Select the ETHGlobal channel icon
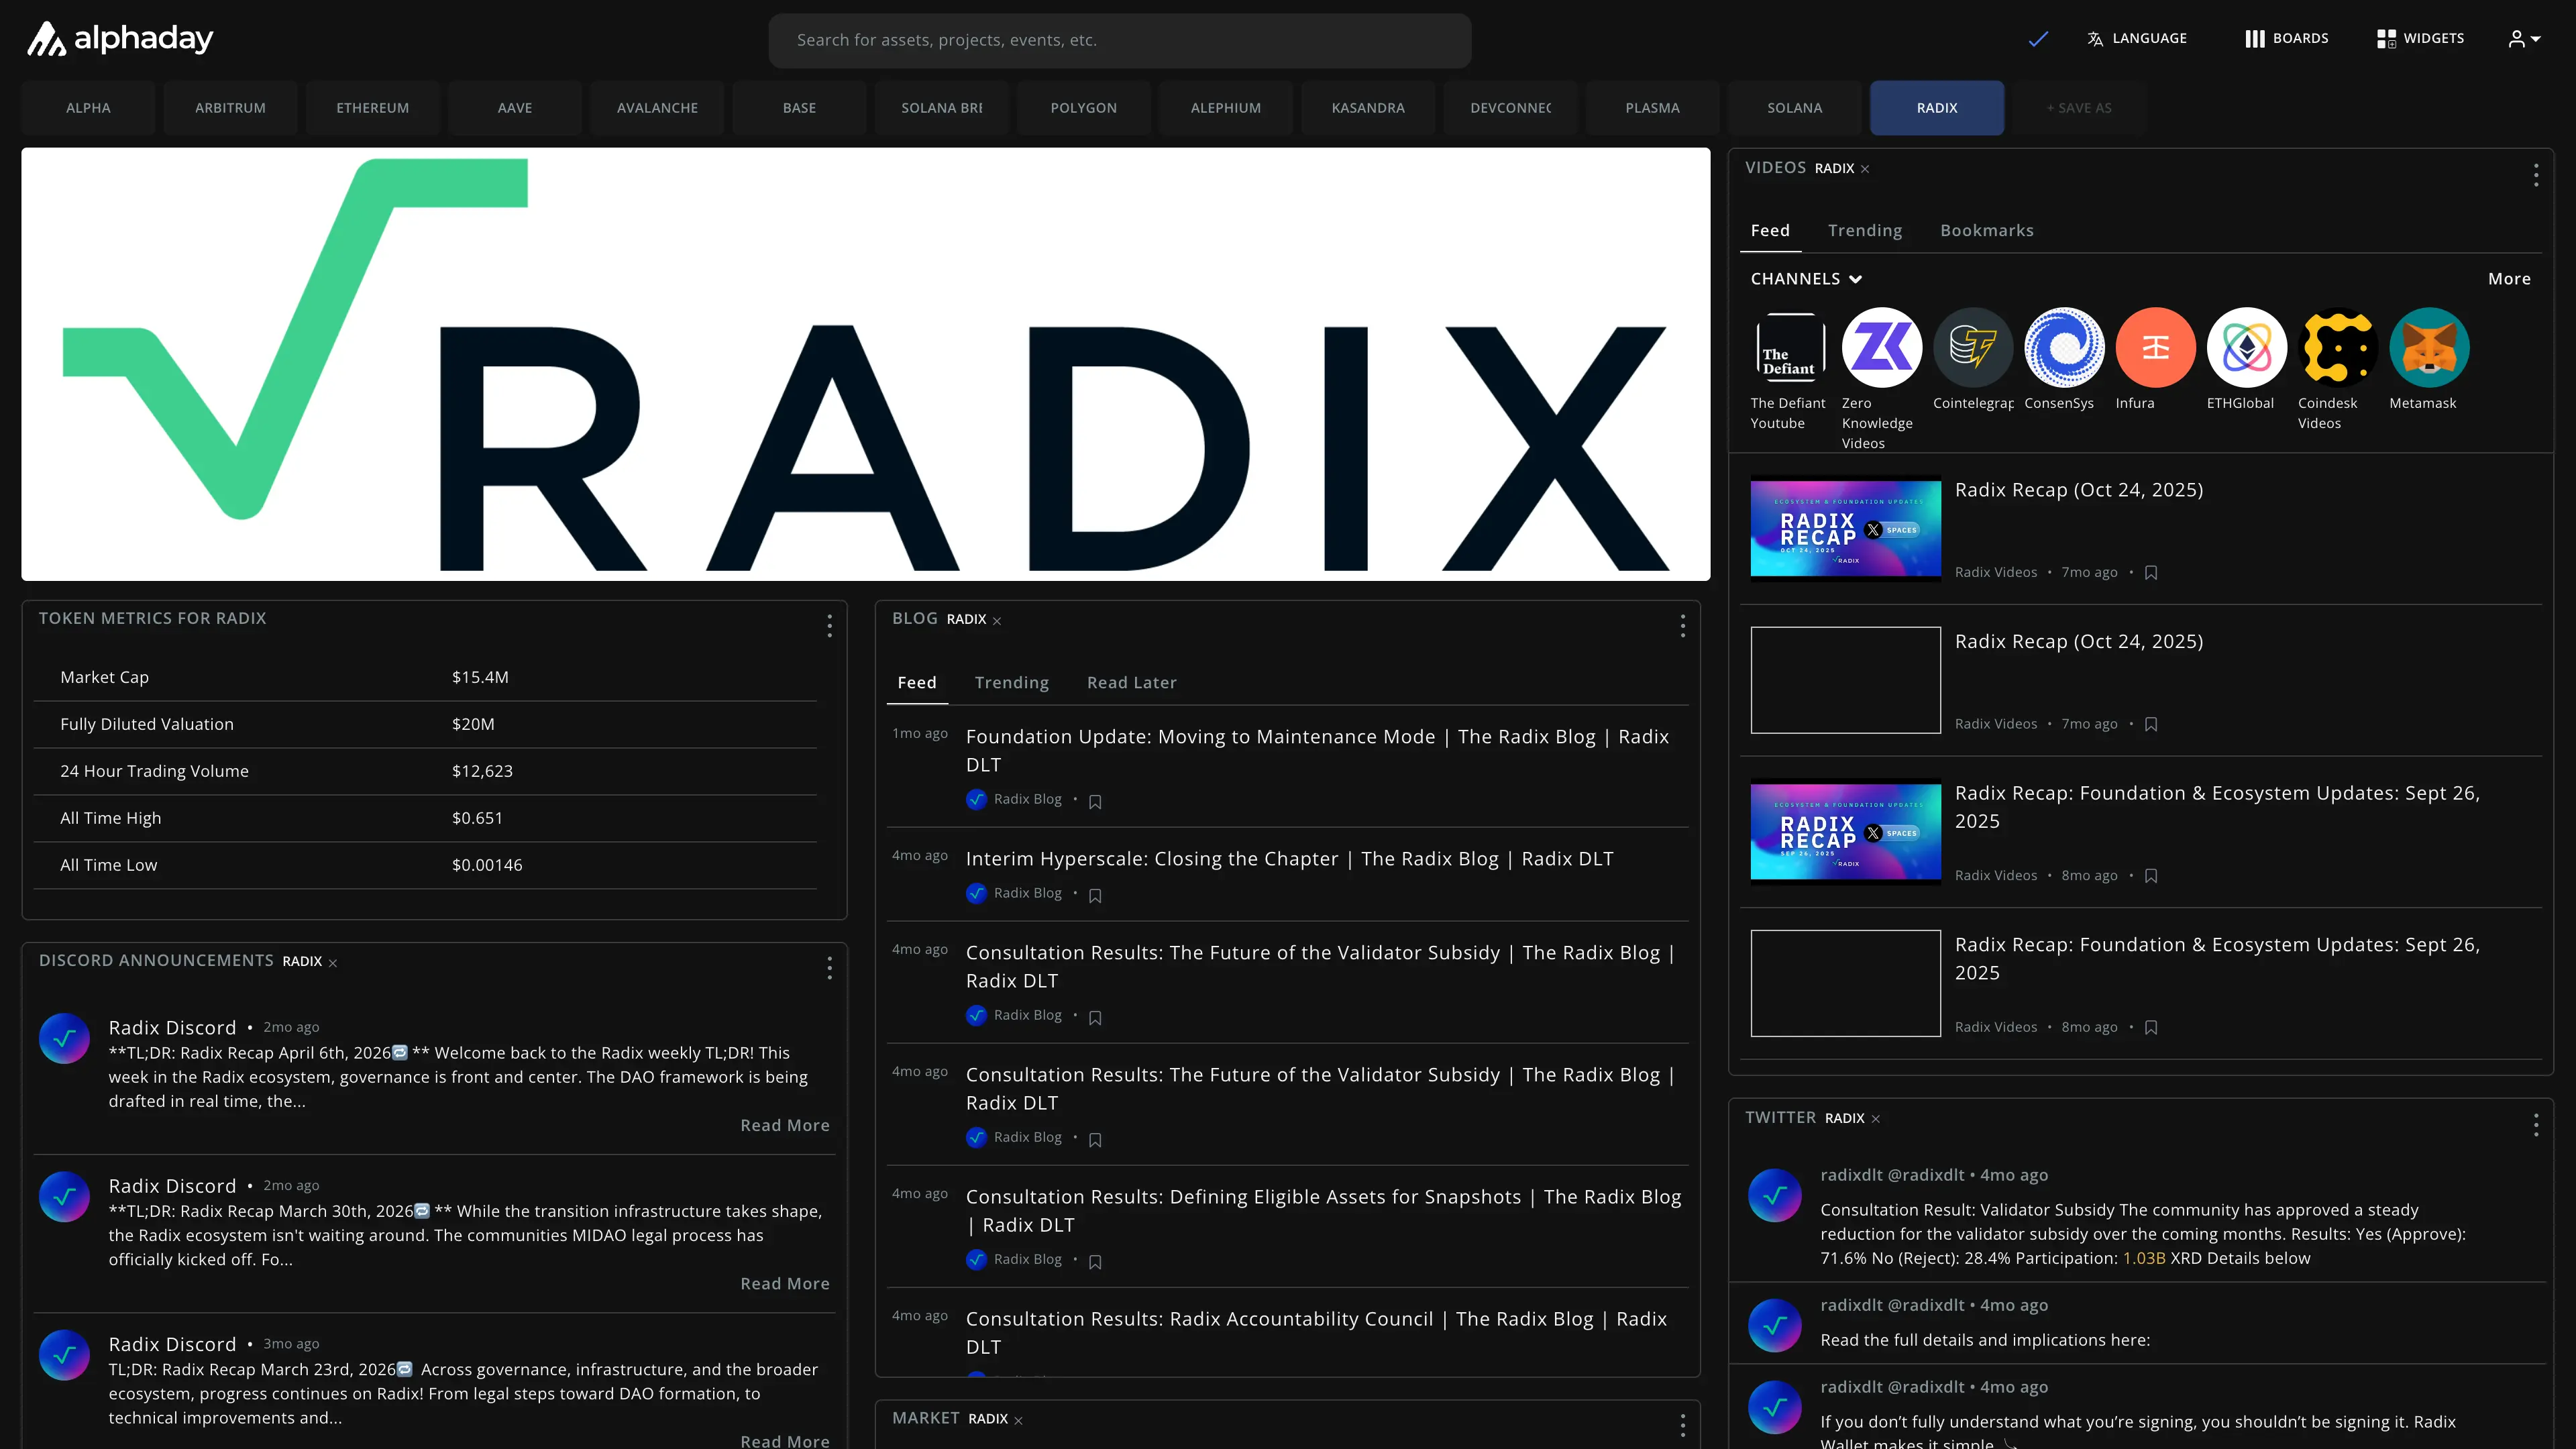Screen dimensions: 2576x1449 2246,347
